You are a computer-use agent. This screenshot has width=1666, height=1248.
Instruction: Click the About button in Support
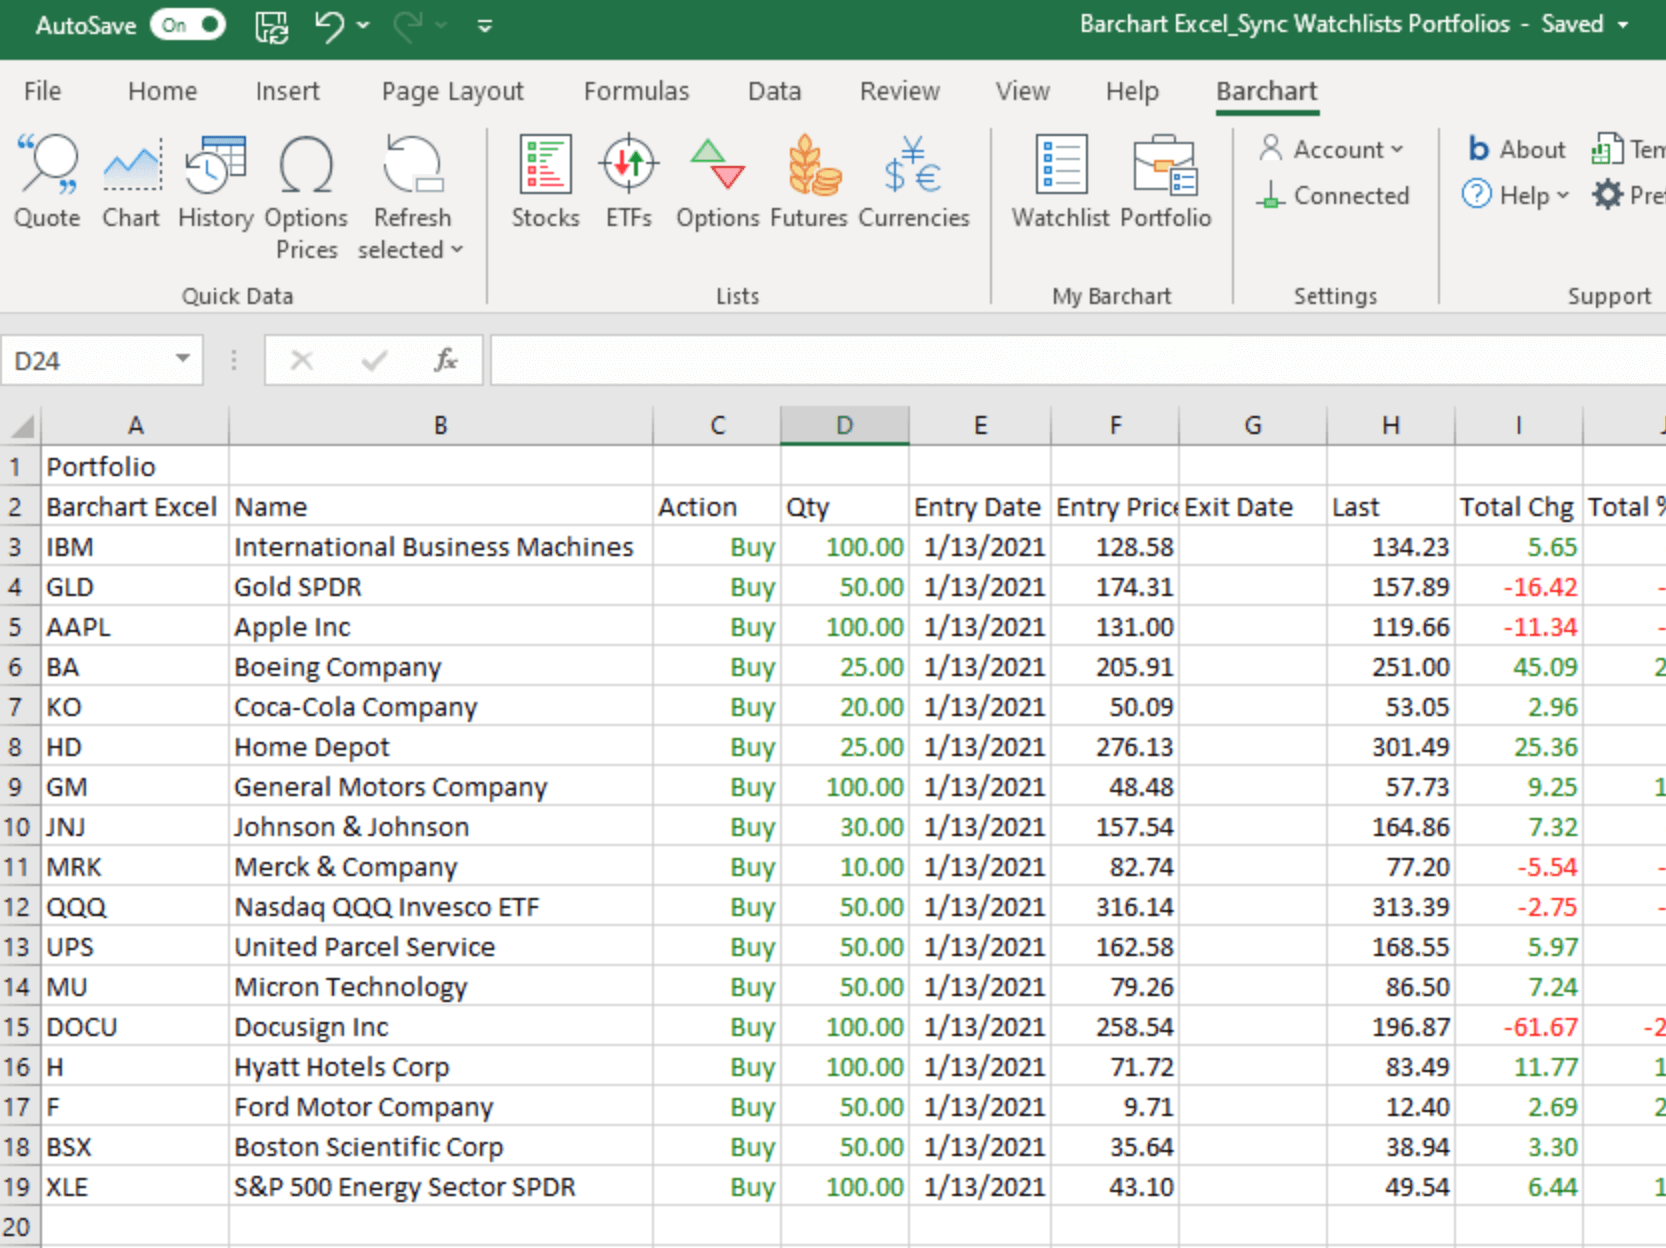coord(1516,149)
